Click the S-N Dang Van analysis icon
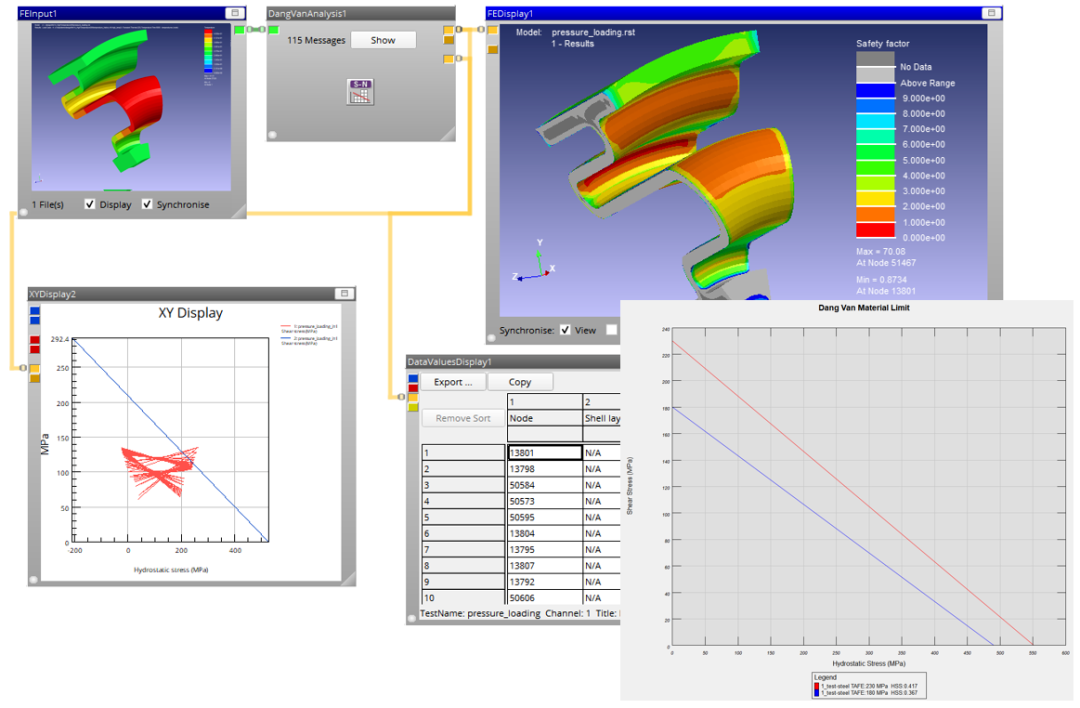 360,91
